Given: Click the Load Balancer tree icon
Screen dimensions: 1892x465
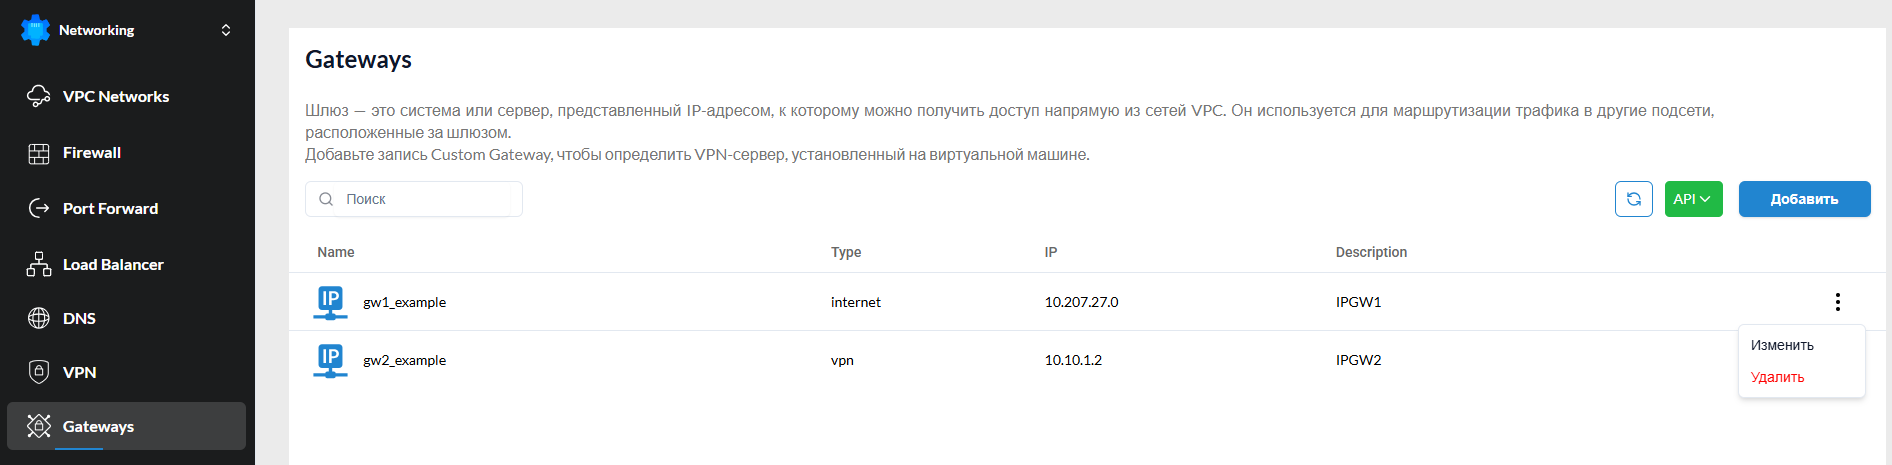Looking at the screenshot, I should [39, 264].
